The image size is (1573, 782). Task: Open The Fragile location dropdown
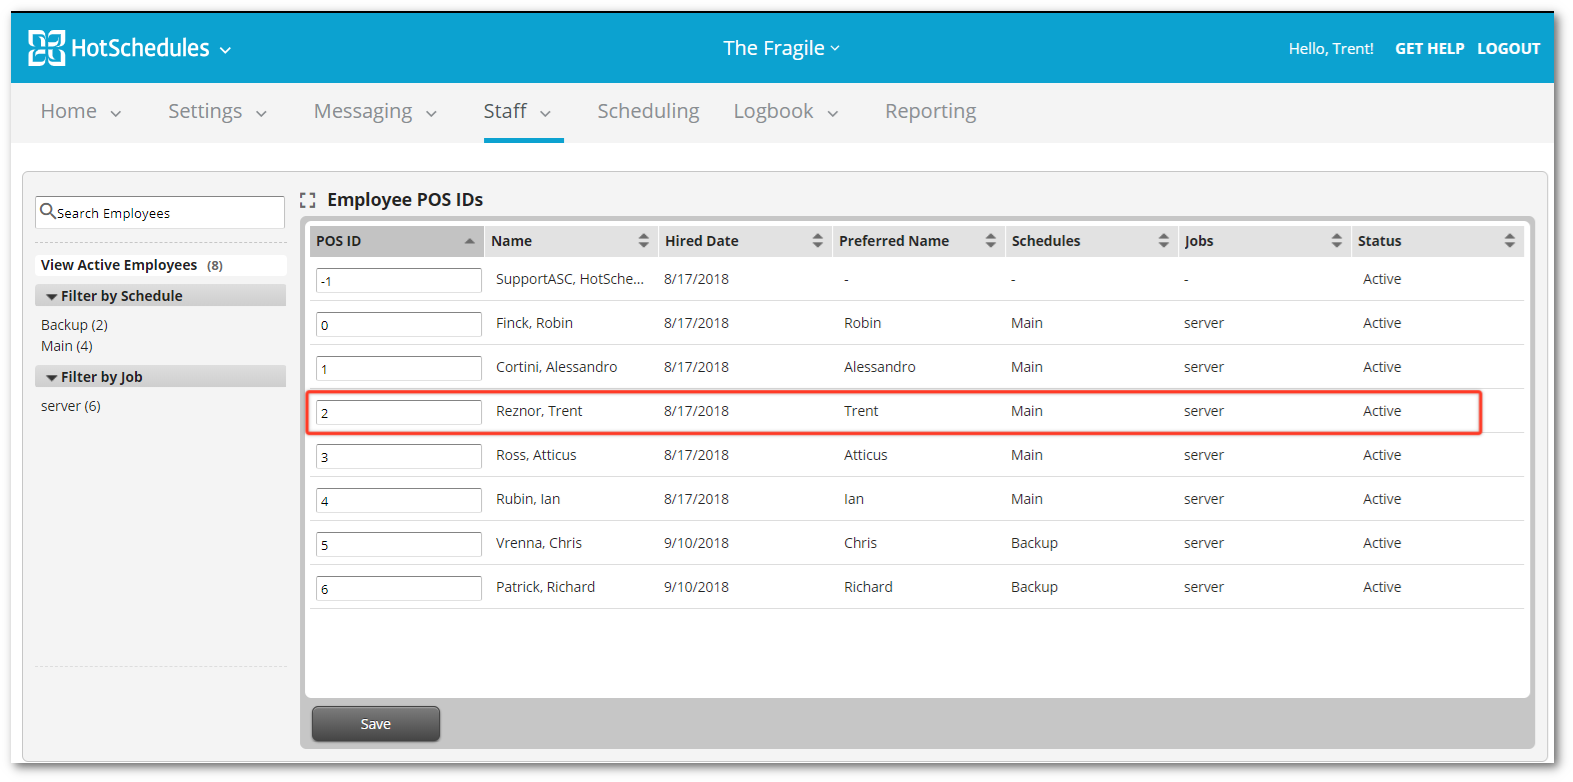click(x=781, y=48)
